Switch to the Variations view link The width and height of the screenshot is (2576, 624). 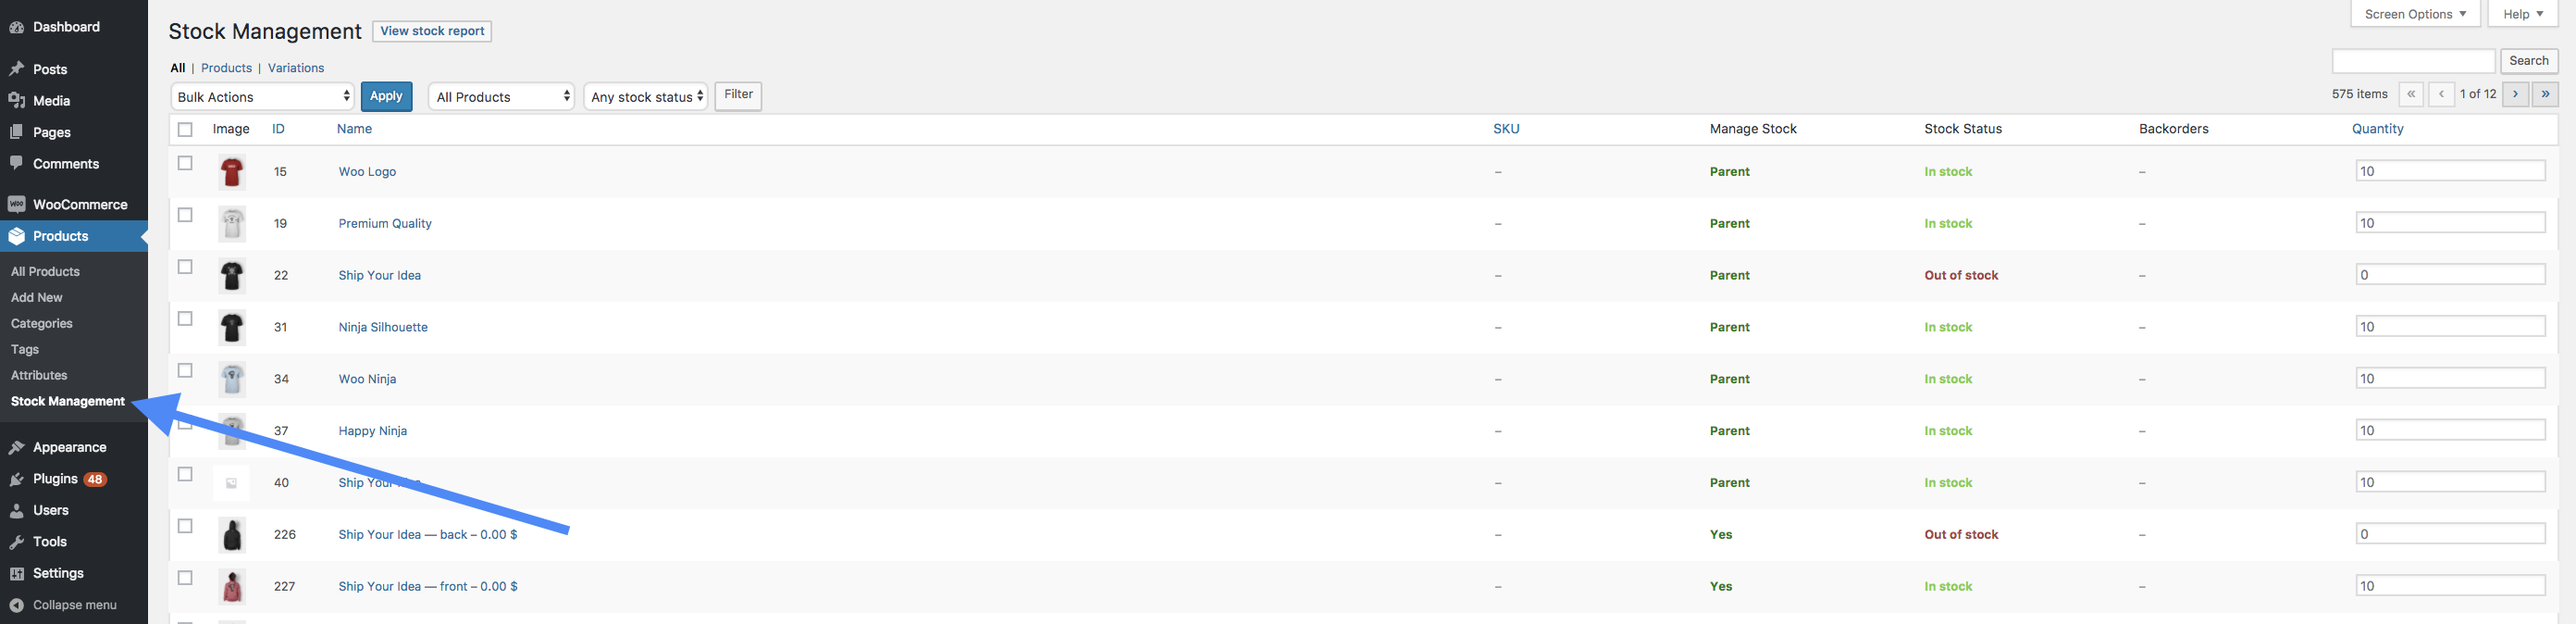click(296, 68)
